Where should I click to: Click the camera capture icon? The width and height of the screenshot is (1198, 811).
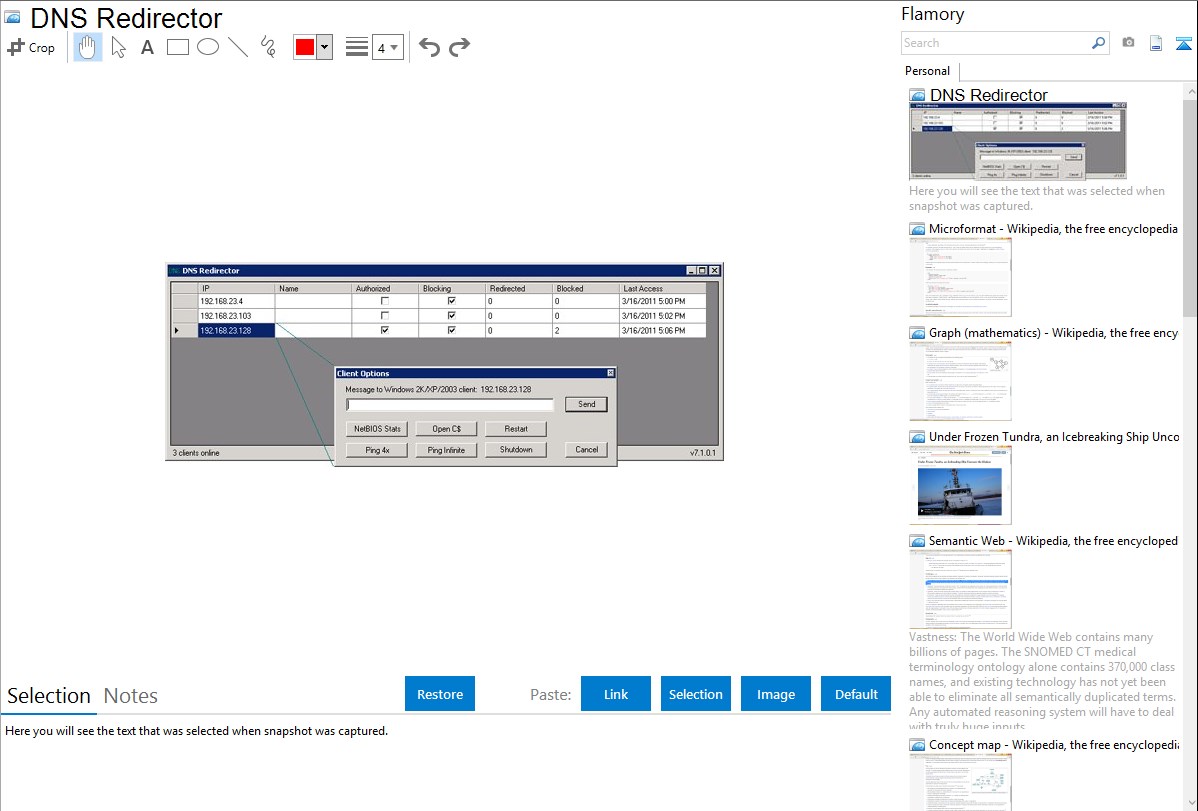coord(1128,43)
